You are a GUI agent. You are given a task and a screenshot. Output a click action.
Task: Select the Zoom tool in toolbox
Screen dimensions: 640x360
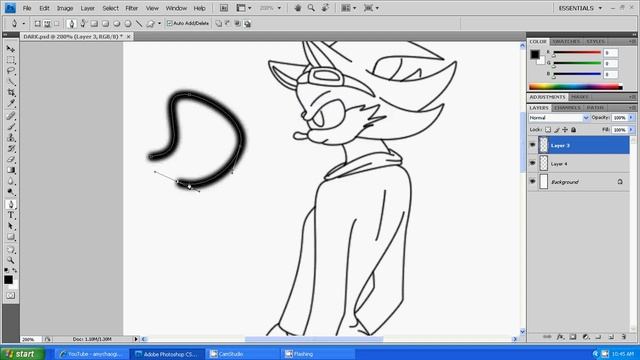pos(11,260)
